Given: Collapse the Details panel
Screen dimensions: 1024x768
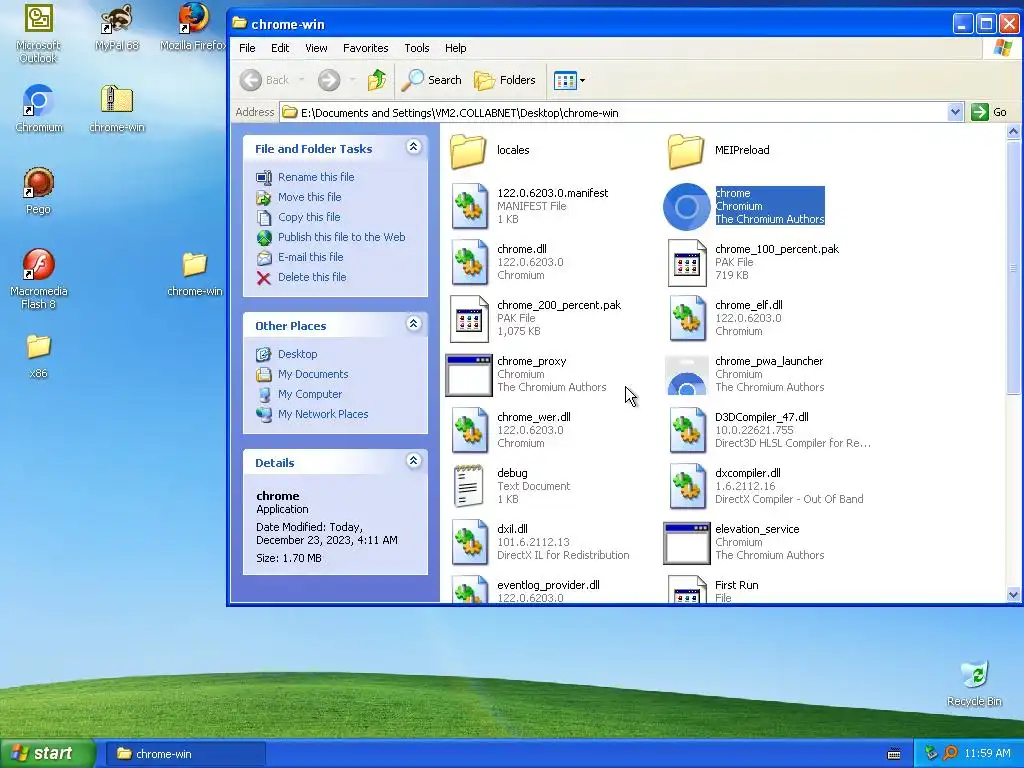Looking at the screenshot, I should point(413,461).
